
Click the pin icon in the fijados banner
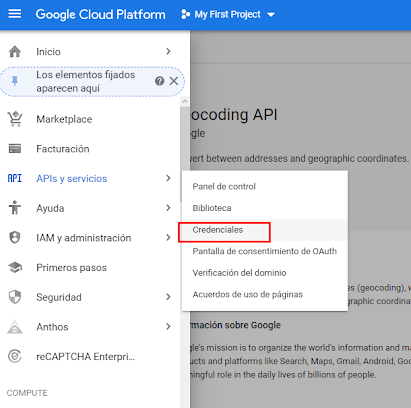(x=15, y=81)
